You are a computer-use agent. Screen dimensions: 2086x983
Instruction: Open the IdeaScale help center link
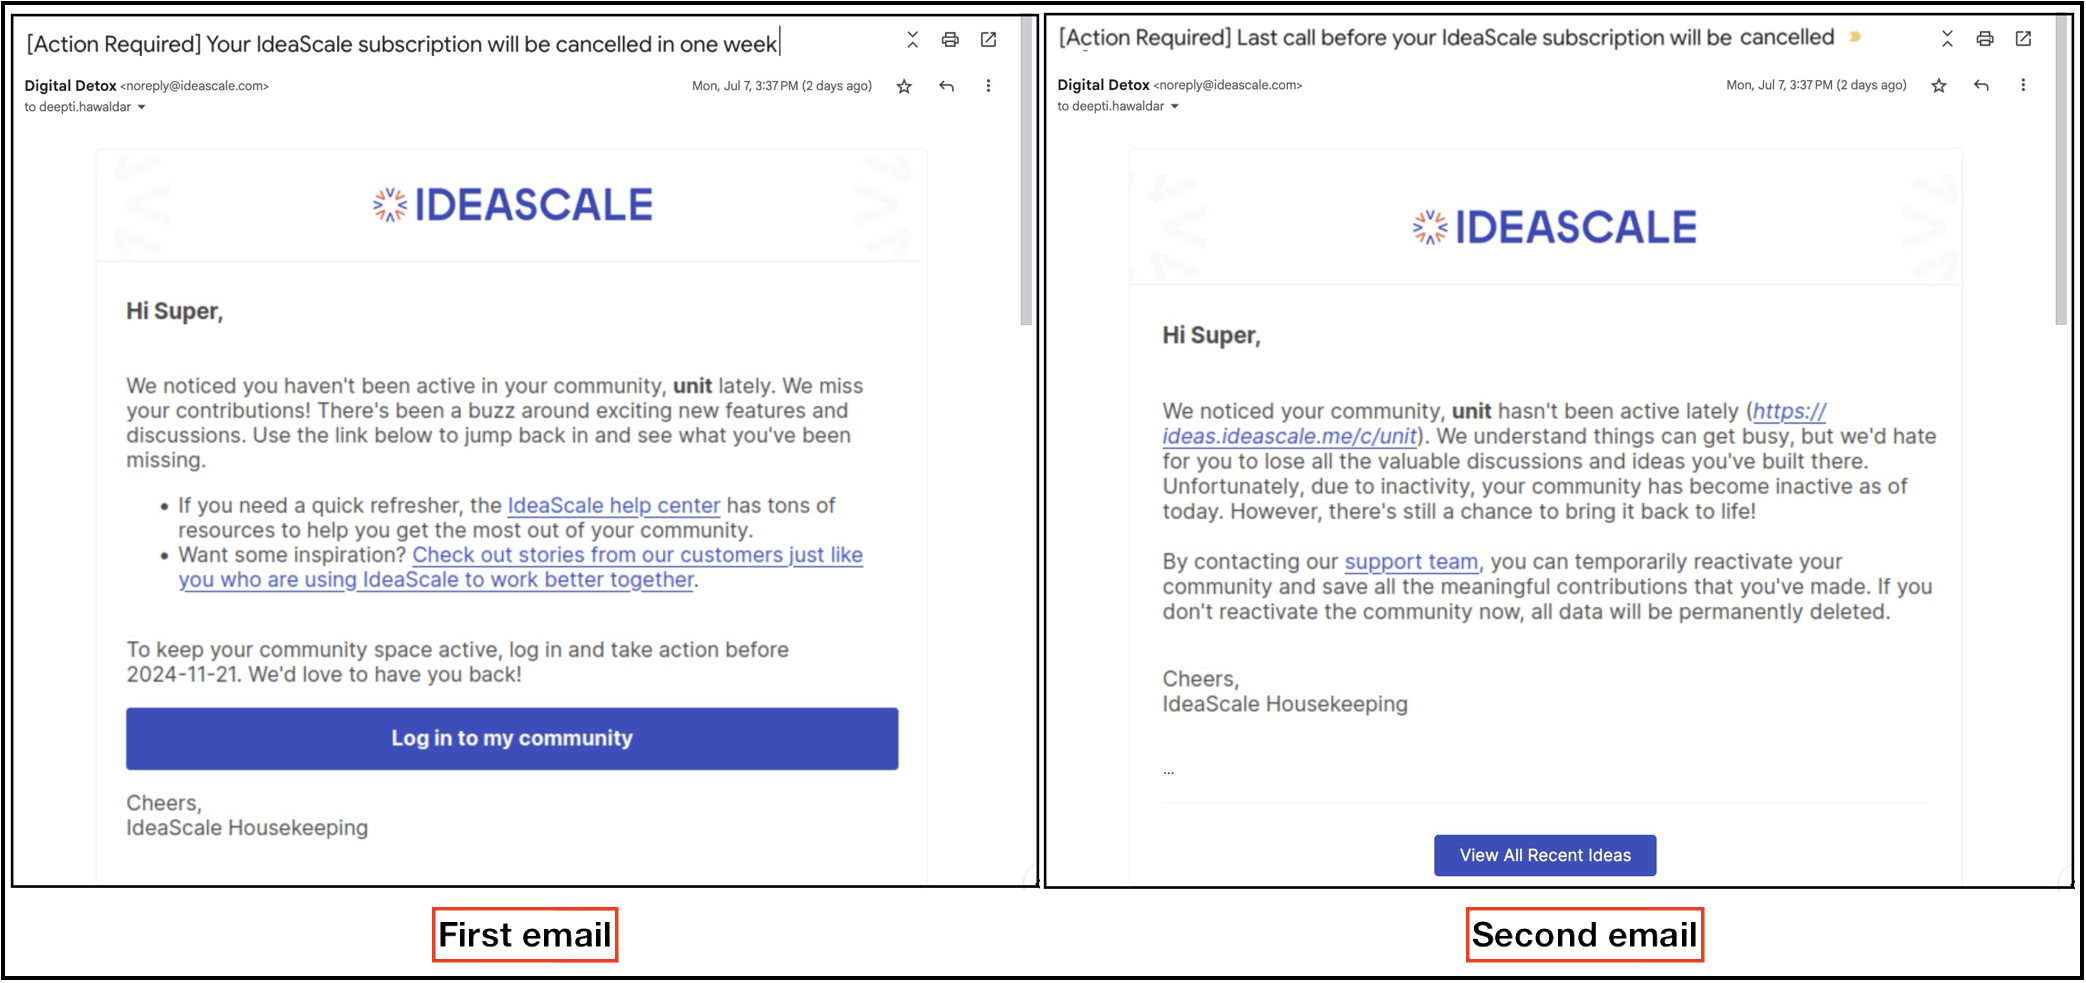613,505
